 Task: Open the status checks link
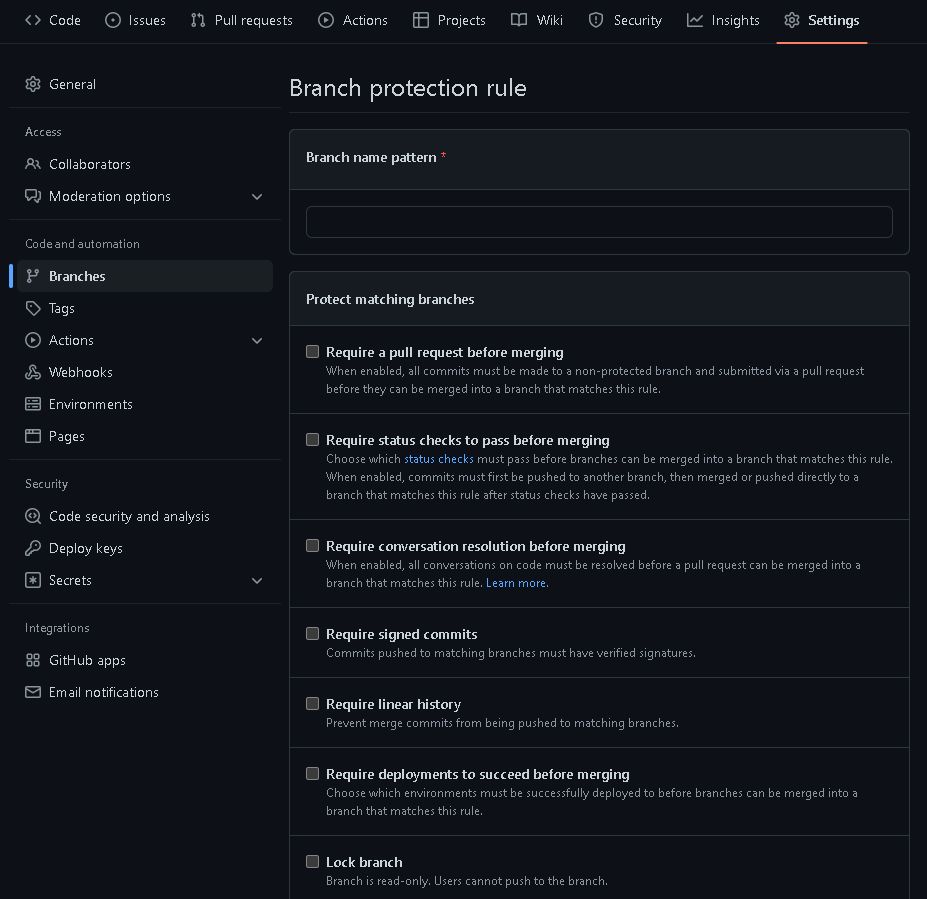tap(438, 458)
